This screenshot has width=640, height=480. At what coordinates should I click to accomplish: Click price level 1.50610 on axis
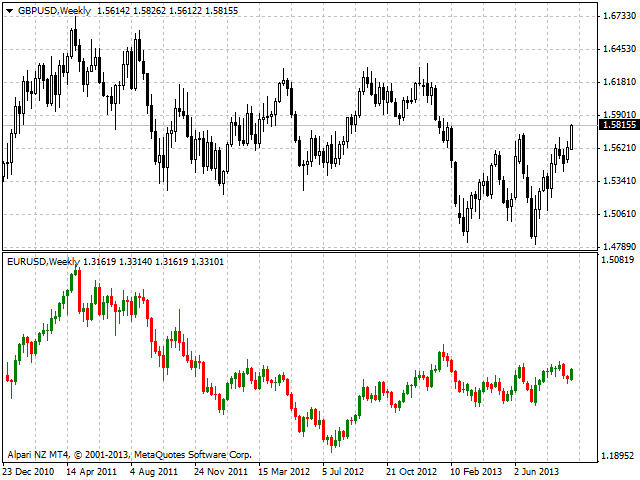click(619, 214)
